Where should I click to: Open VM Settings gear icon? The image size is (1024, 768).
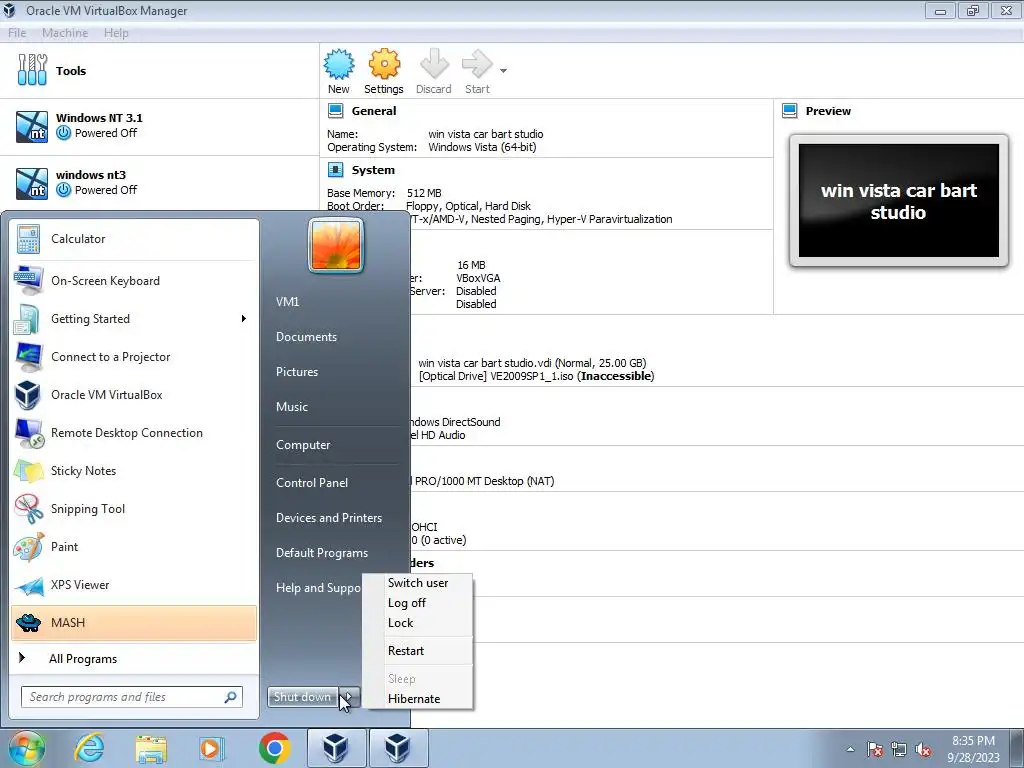[384, 64]
